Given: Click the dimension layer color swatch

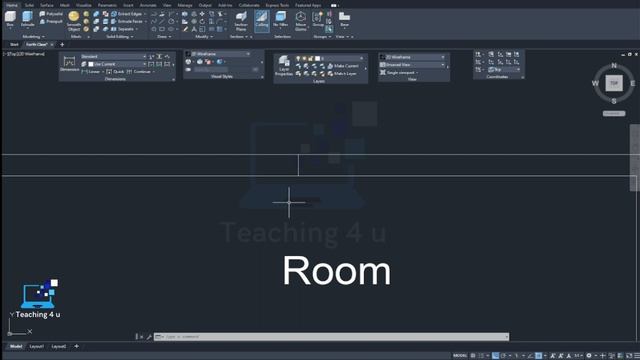Looking at the screenshot, I should [x=91, y=64].
